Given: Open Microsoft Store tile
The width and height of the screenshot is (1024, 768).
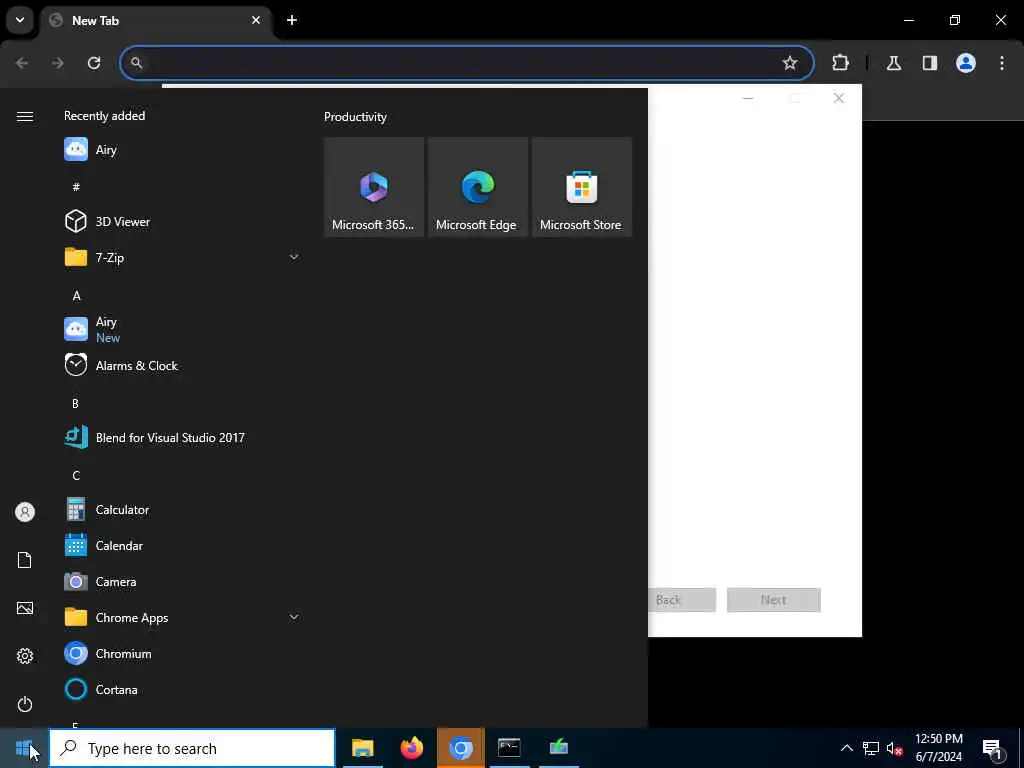Looking at the screenshot, I should pyautogui.click(x=582, y=187).
